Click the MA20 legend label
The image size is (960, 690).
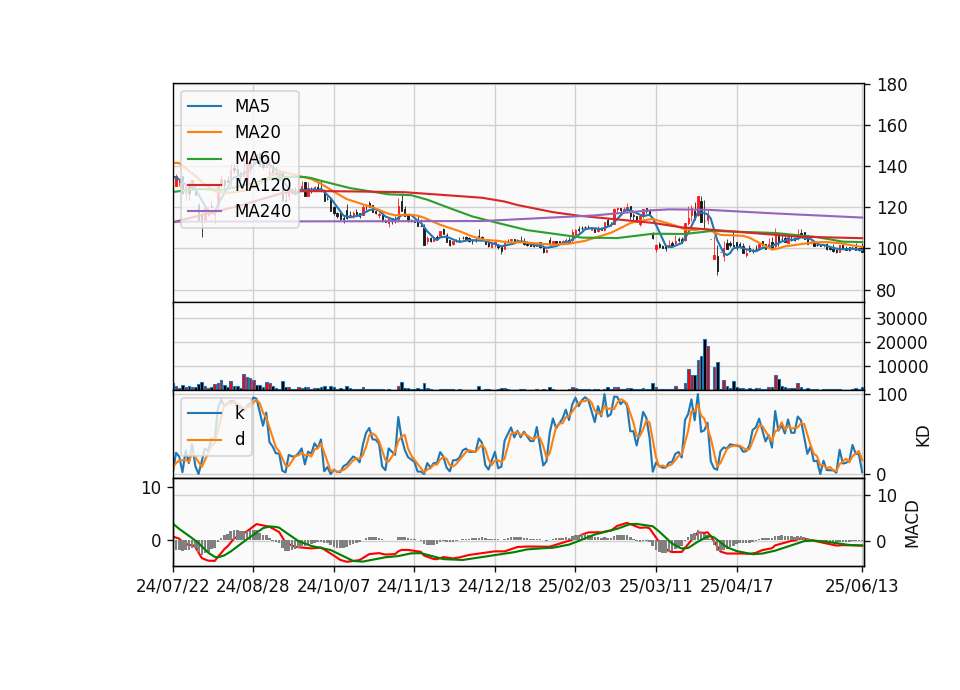[257, 132]
